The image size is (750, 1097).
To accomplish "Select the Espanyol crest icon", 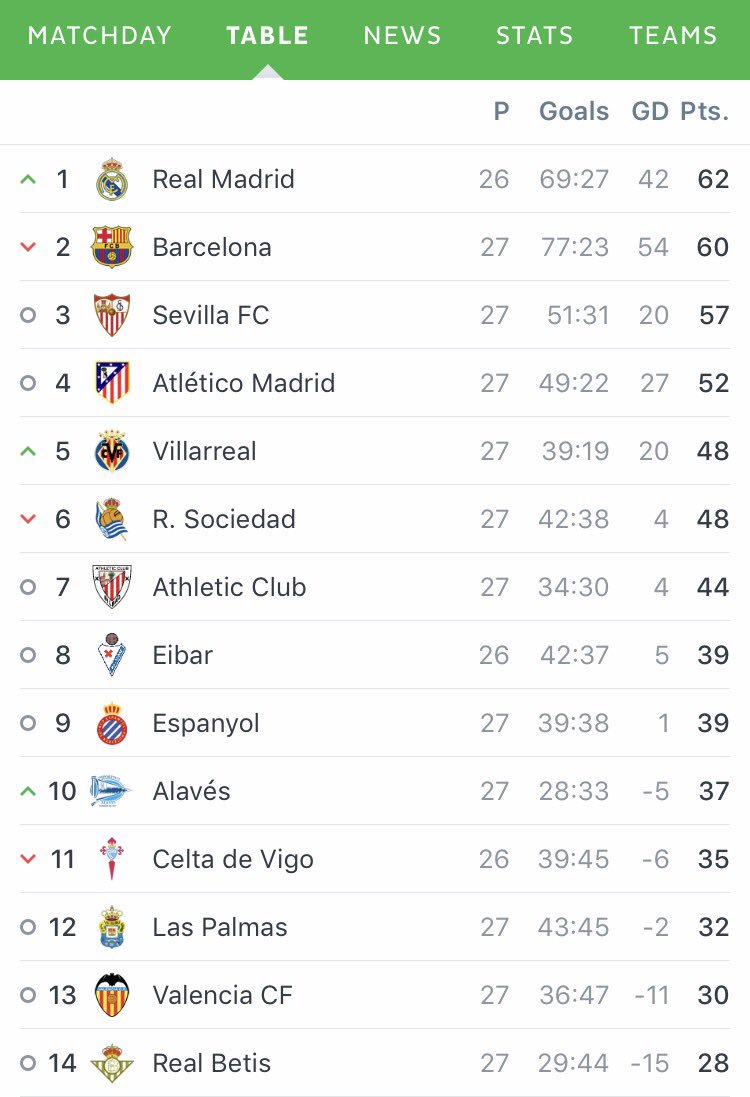I will (112, 723).
